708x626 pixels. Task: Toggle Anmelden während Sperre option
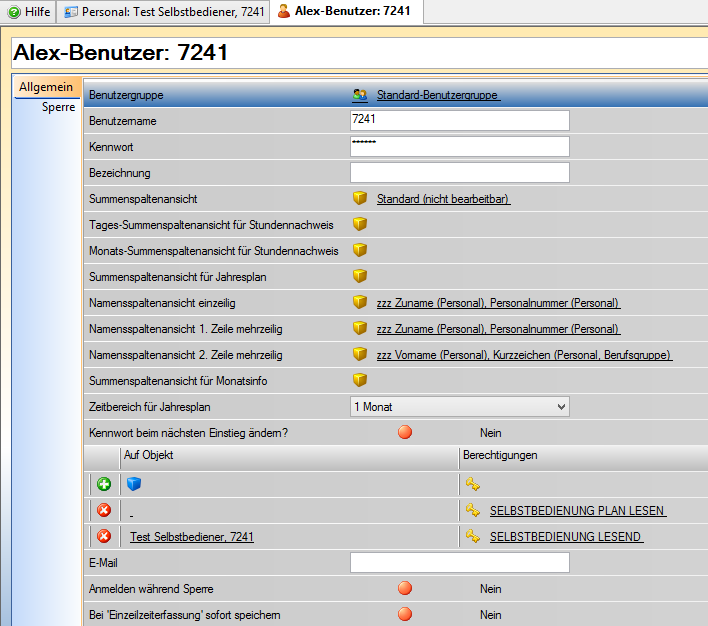point(405,589)
